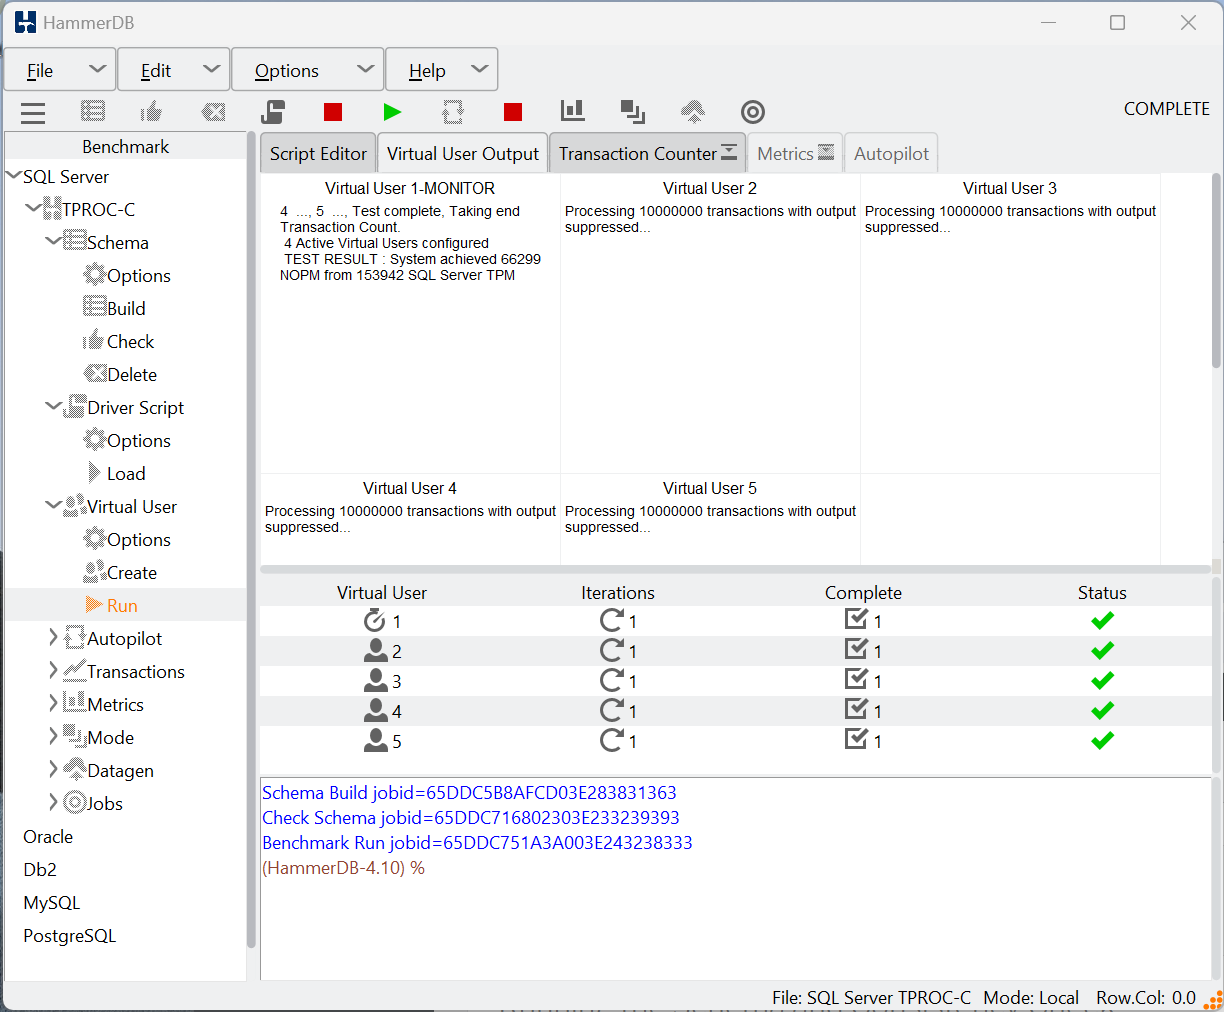Select the PostgreSQL database entry
Image resolution: width=1224 pixels, height=1012 pixels.
pyautogui.click(x=70, y=935)
